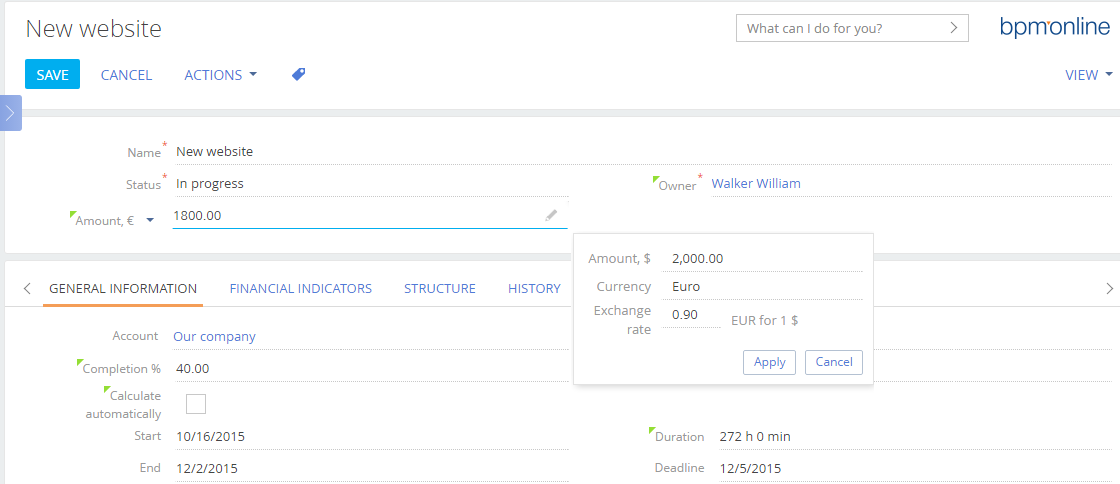Click the pencil edit icon in Amount field
The height and width of the screenshot is (484, 1120).
pos(551,215)
